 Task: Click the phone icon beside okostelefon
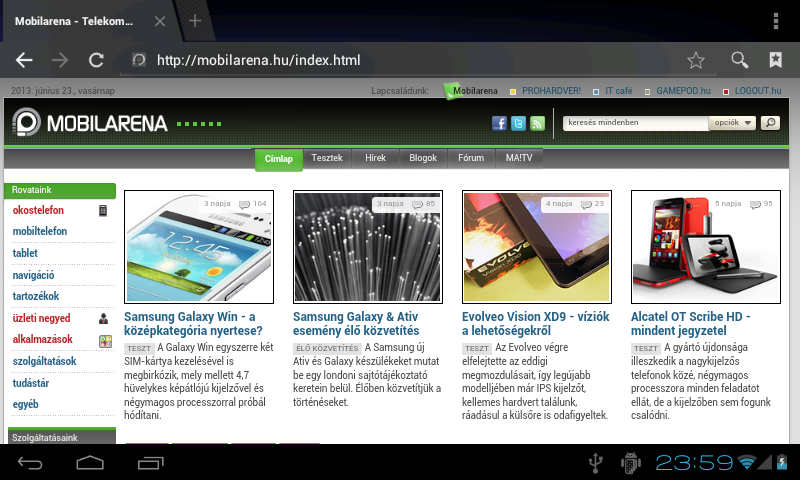click(x=103, y=210)
